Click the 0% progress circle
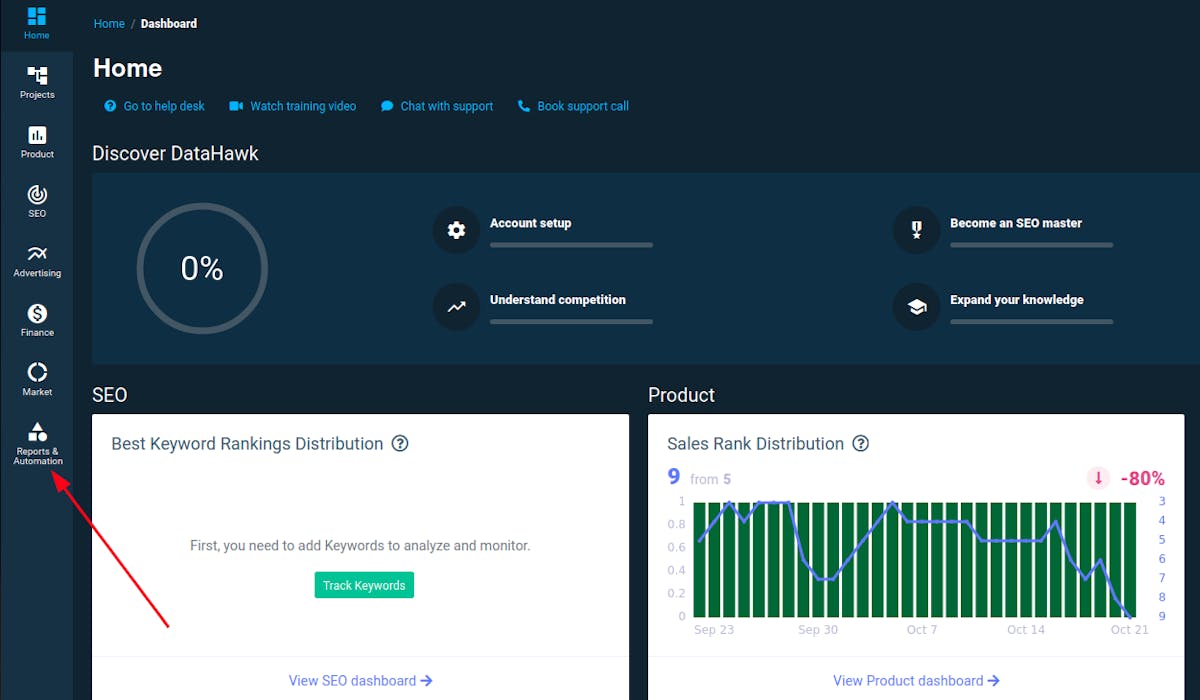Viewport: 1200px width, 700px height. click(202, 268)
